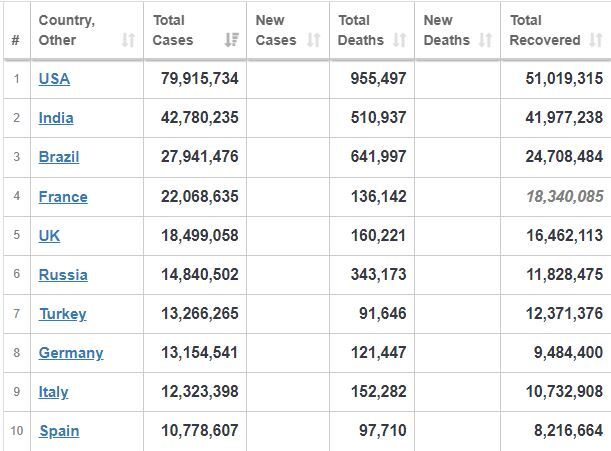
Task: Select Italy total cases 12,323,398
Action: pos(200,391)
